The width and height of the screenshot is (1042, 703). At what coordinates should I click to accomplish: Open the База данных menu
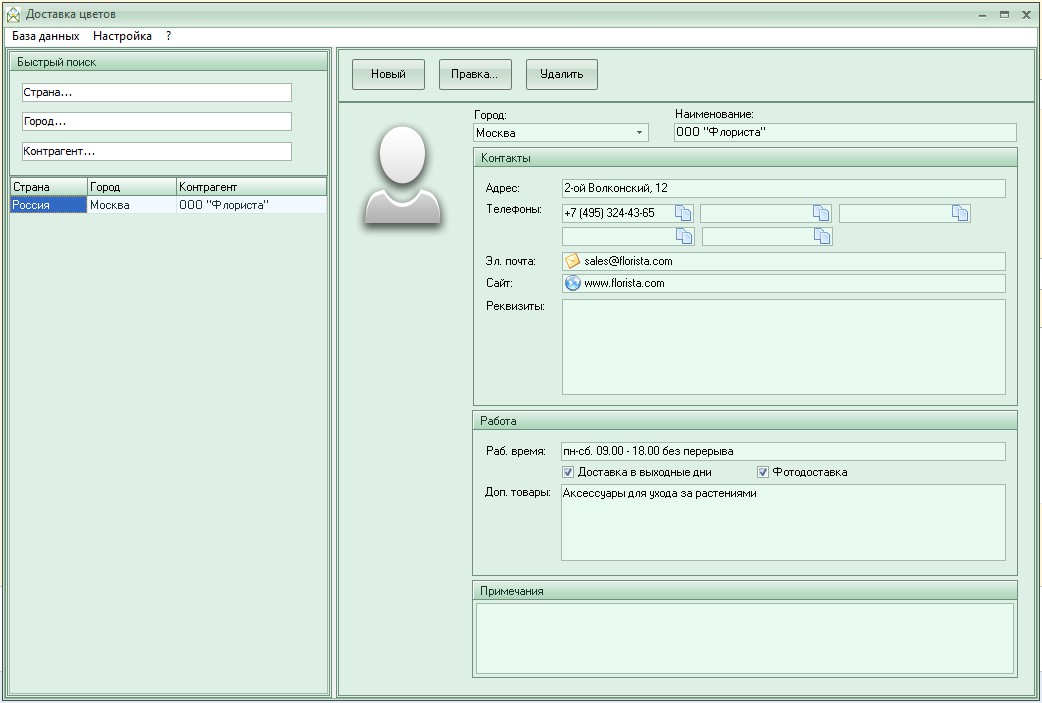(46, 36)
